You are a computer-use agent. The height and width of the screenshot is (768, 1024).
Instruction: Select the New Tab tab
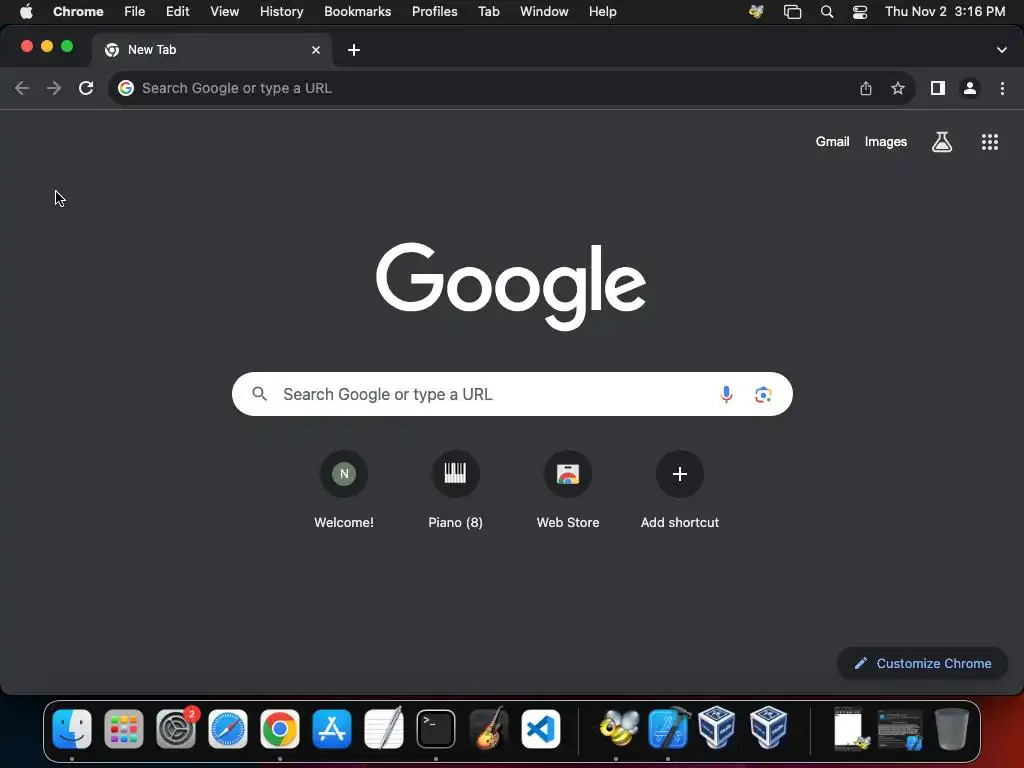pos(212,50)
